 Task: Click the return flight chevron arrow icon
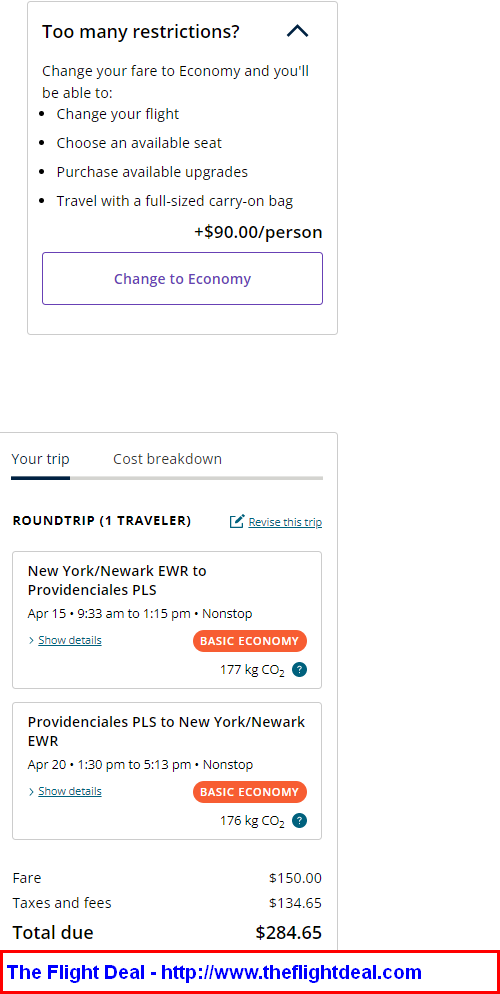[x=32, y=792]
